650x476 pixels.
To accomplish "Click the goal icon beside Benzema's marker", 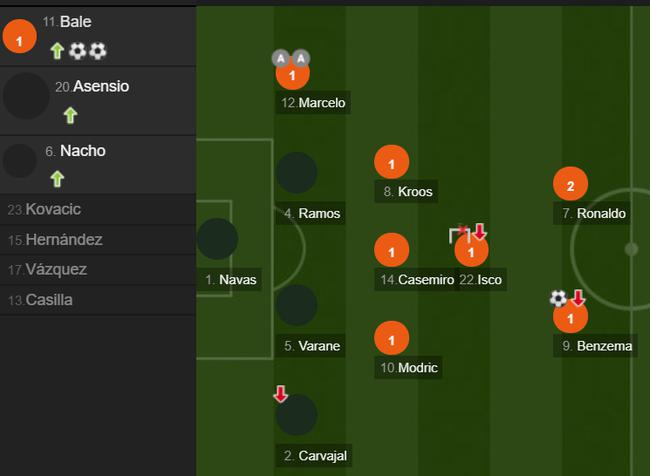I will [558, 298].
